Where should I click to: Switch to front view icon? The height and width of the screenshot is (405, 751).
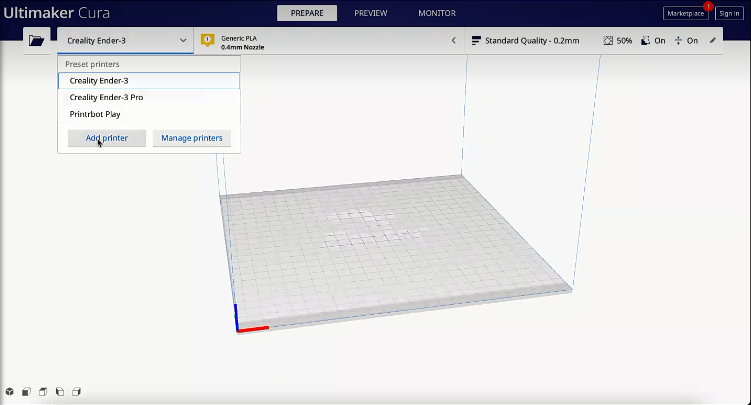click(x=26, y=392)
